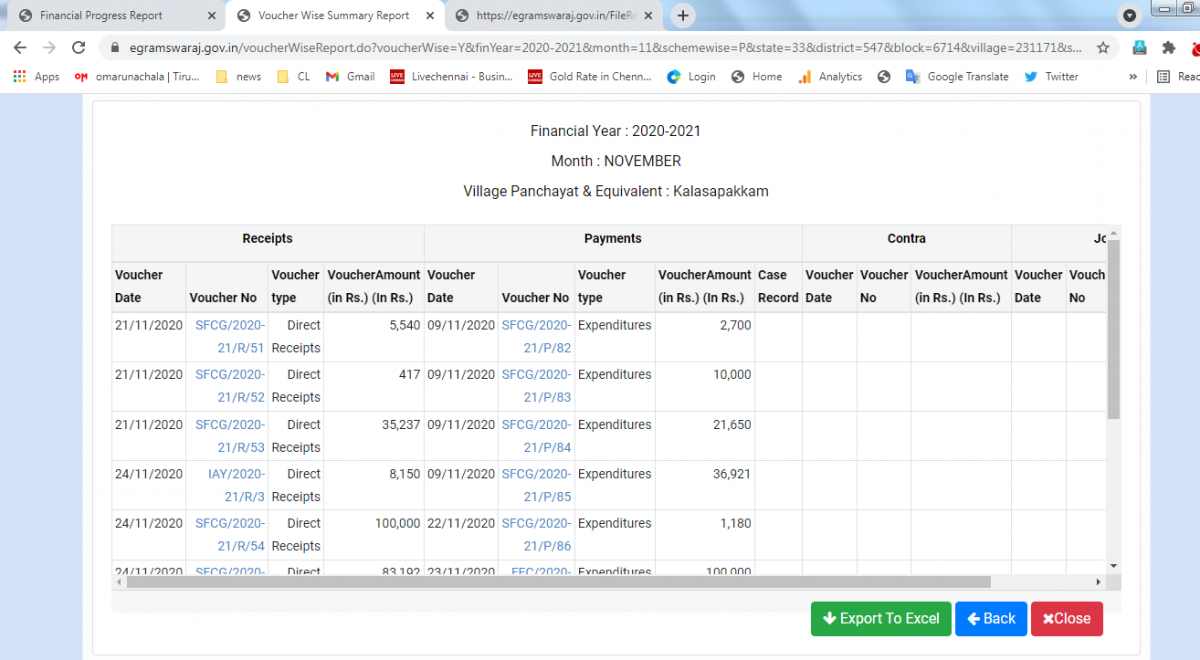Open the Apps grid bookmark shortcut
The height and width of the screenshot is (660, 1200).
click(x=37, y=76)
